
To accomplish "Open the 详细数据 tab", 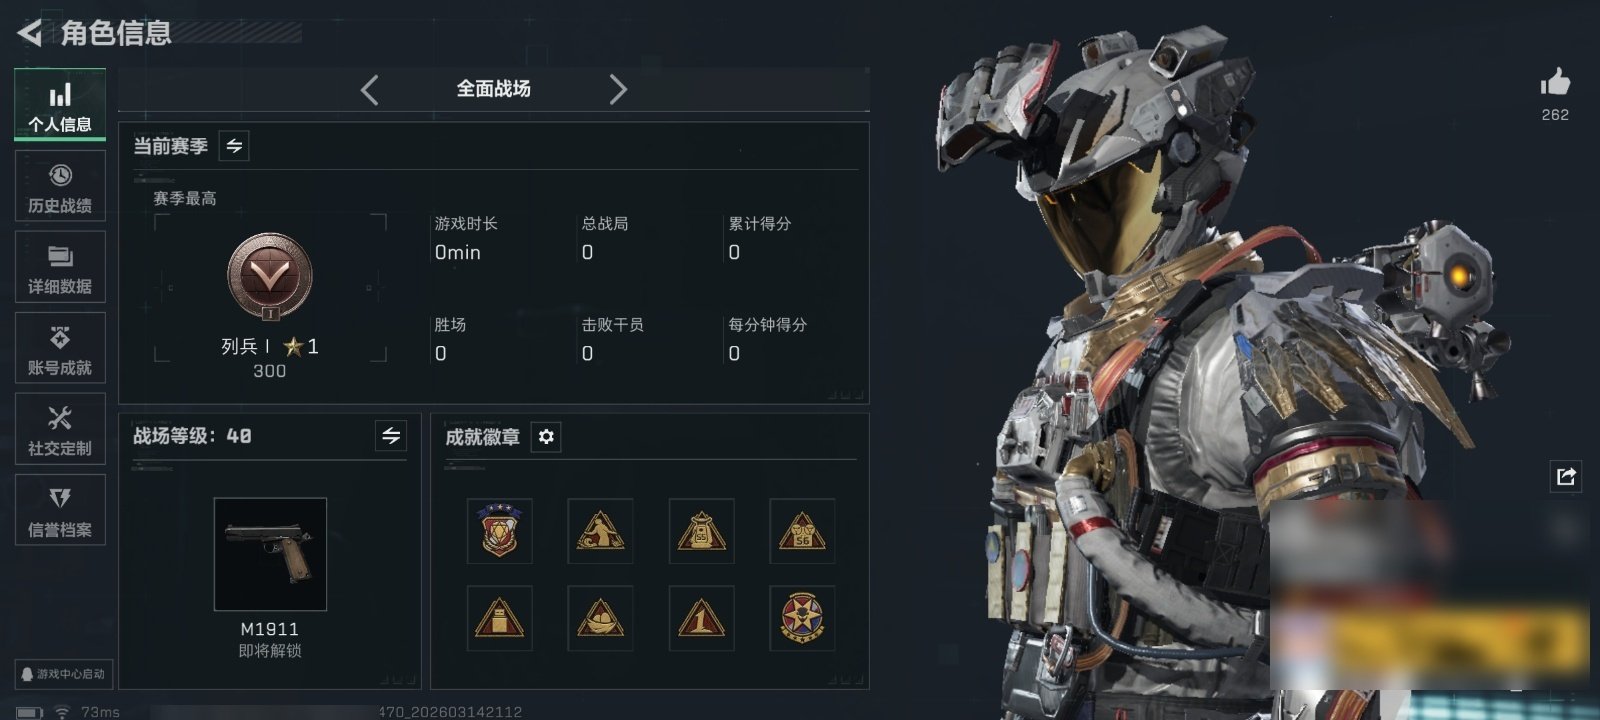I will [x=60, y=267].
